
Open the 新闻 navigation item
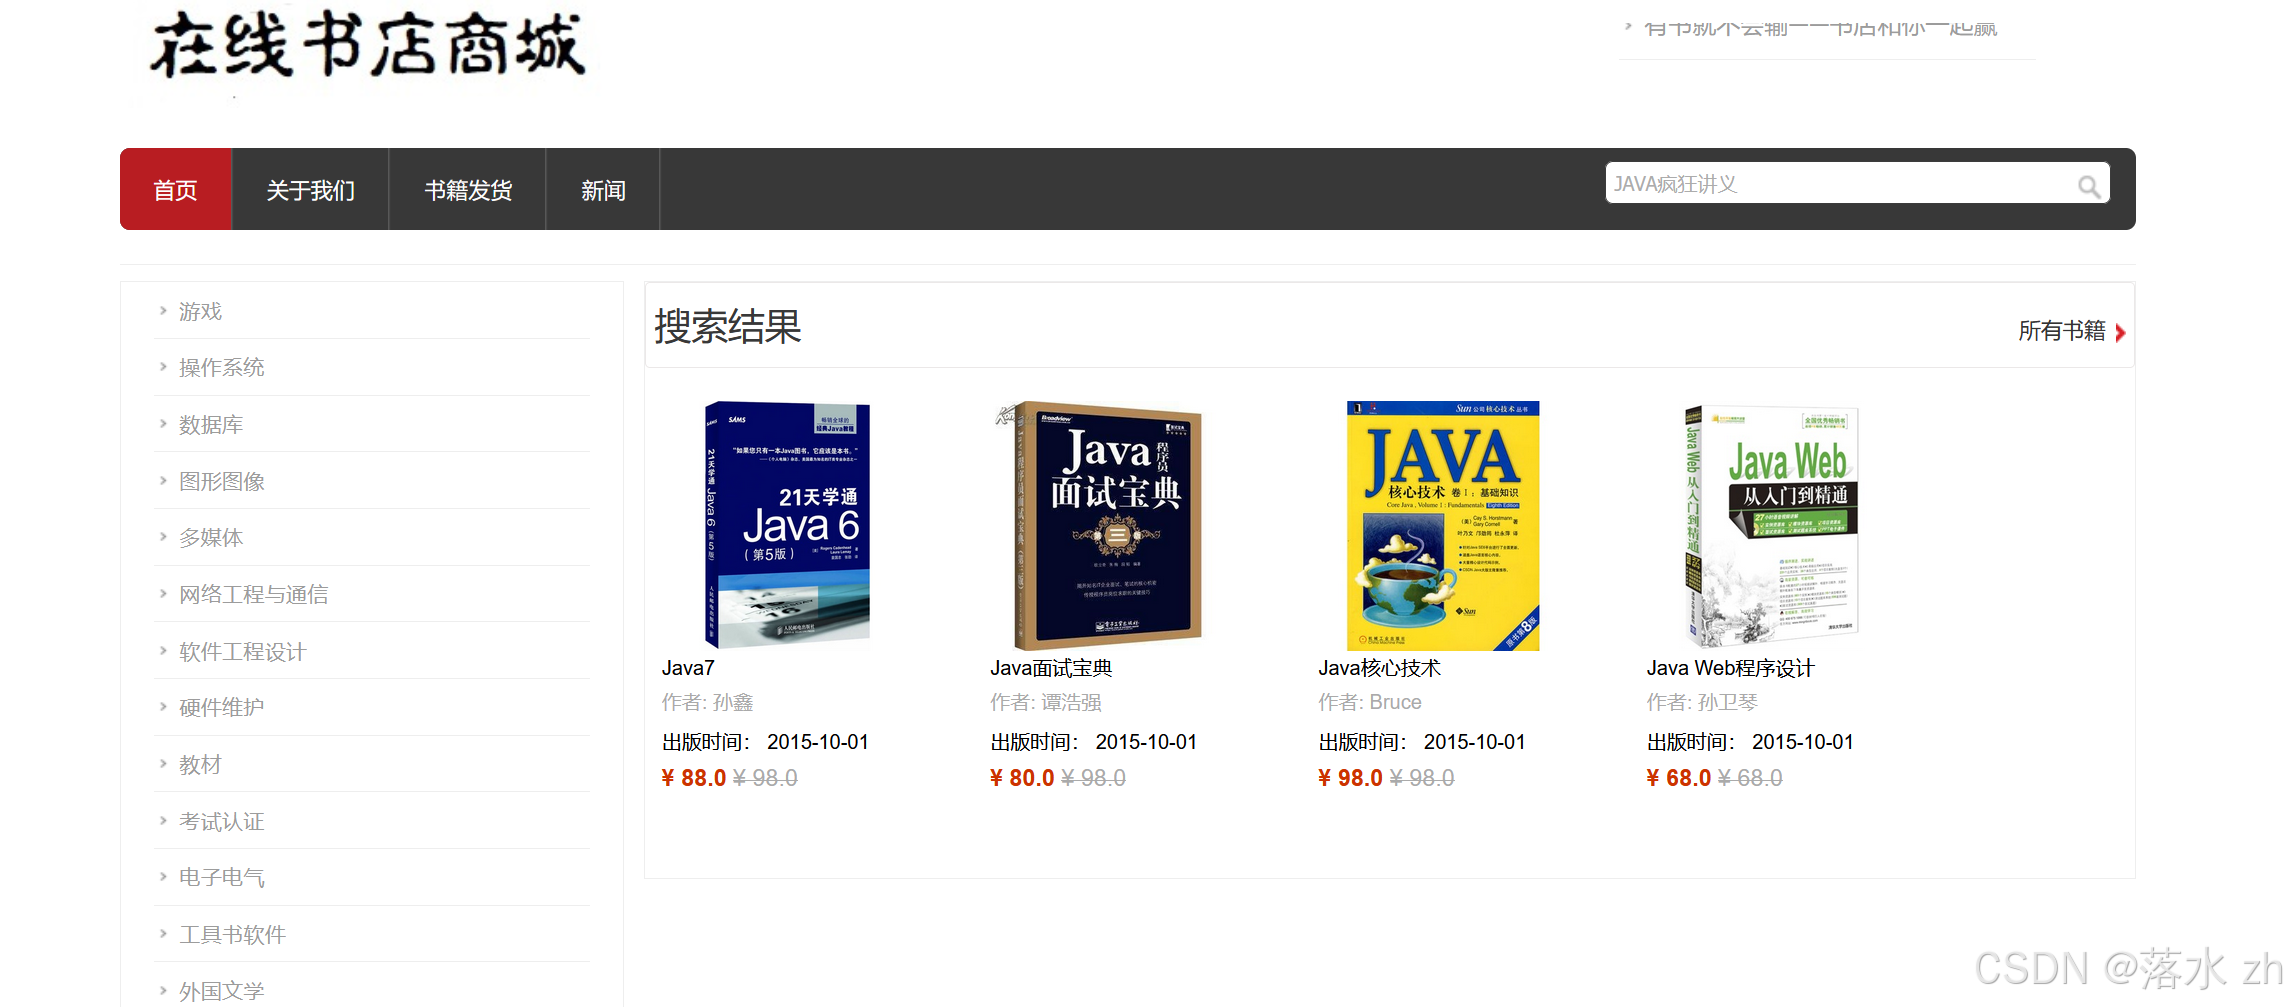tap(603, 190)
